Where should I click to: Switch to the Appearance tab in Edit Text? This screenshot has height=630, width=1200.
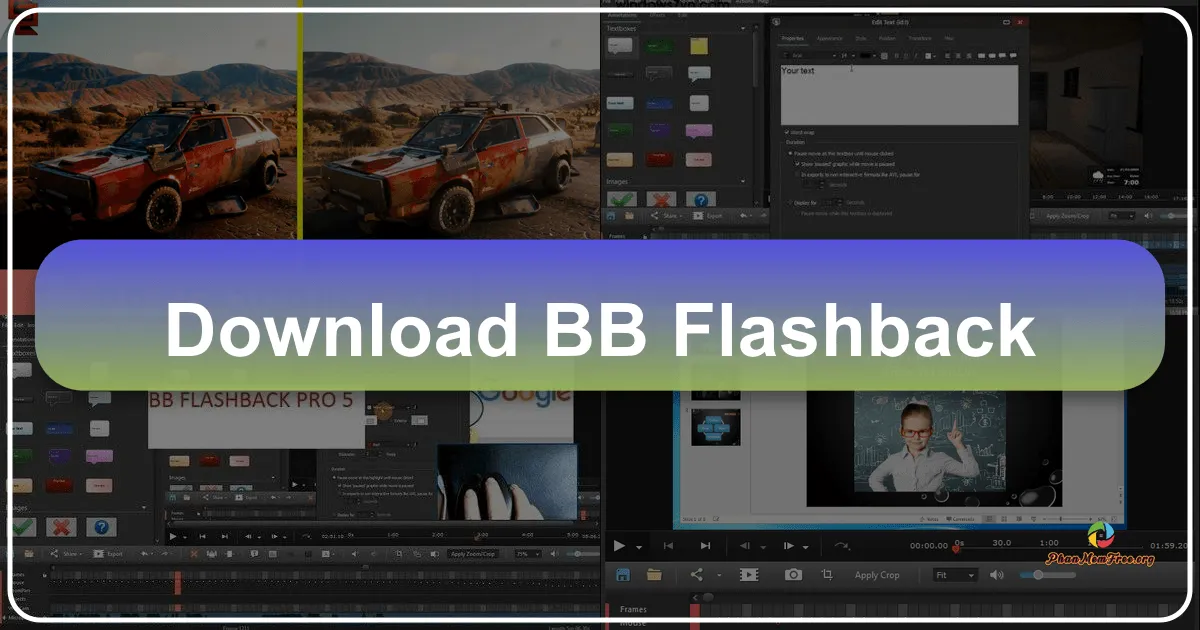click(830, 39)
